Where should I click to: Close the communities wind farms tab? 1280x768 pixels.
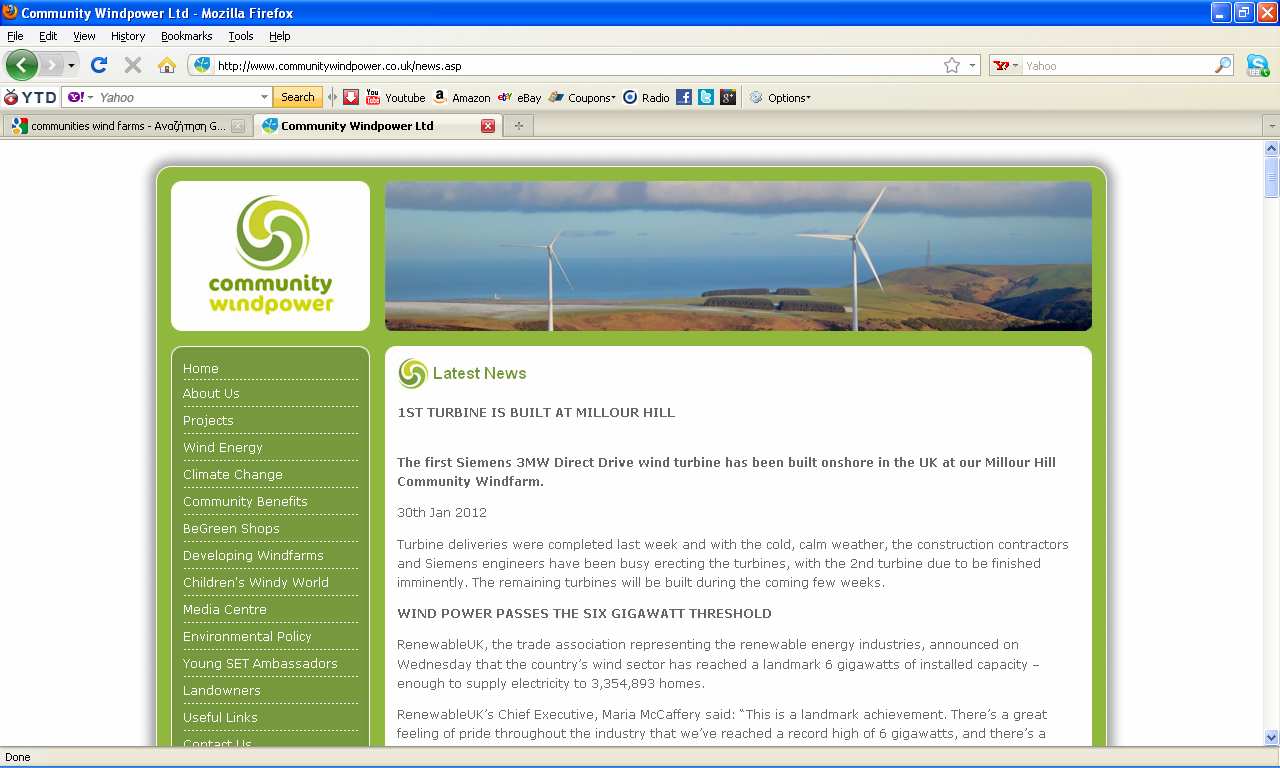tap(238, 126)
